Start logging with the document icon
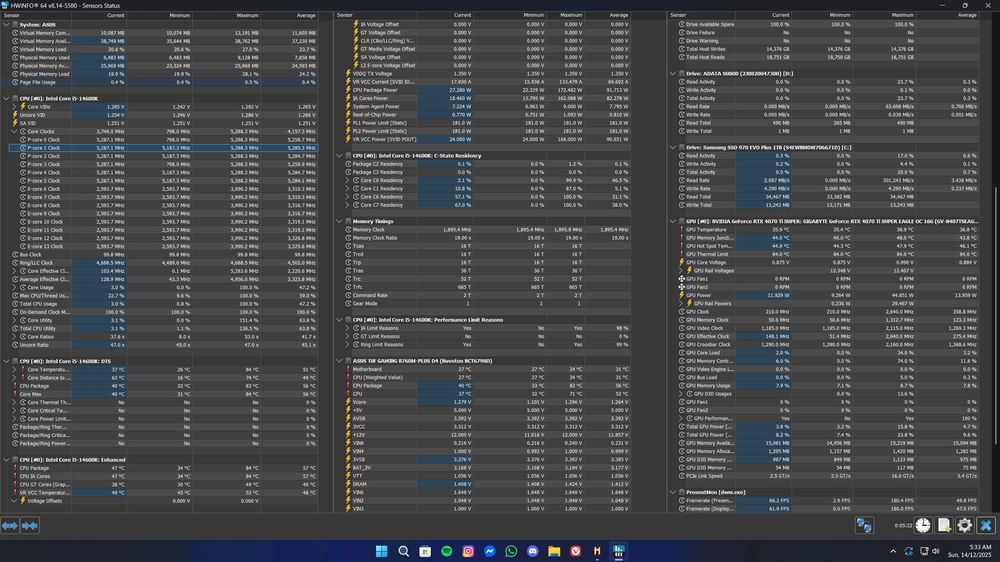Screen dimensions: 1000x562 (944, 525)
